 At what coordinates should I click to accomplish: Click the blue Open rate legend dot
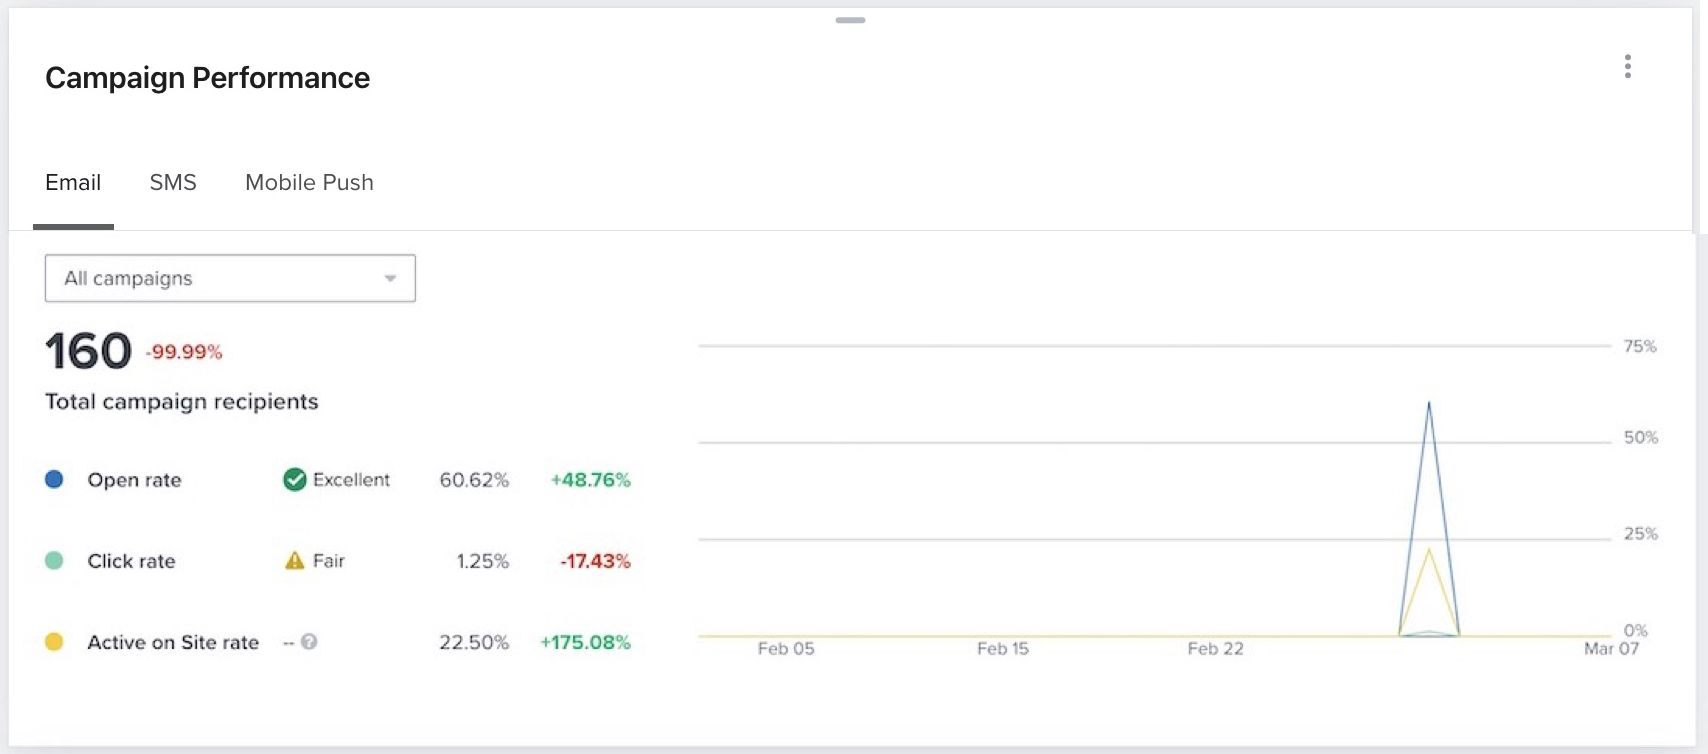pos(54,480)
